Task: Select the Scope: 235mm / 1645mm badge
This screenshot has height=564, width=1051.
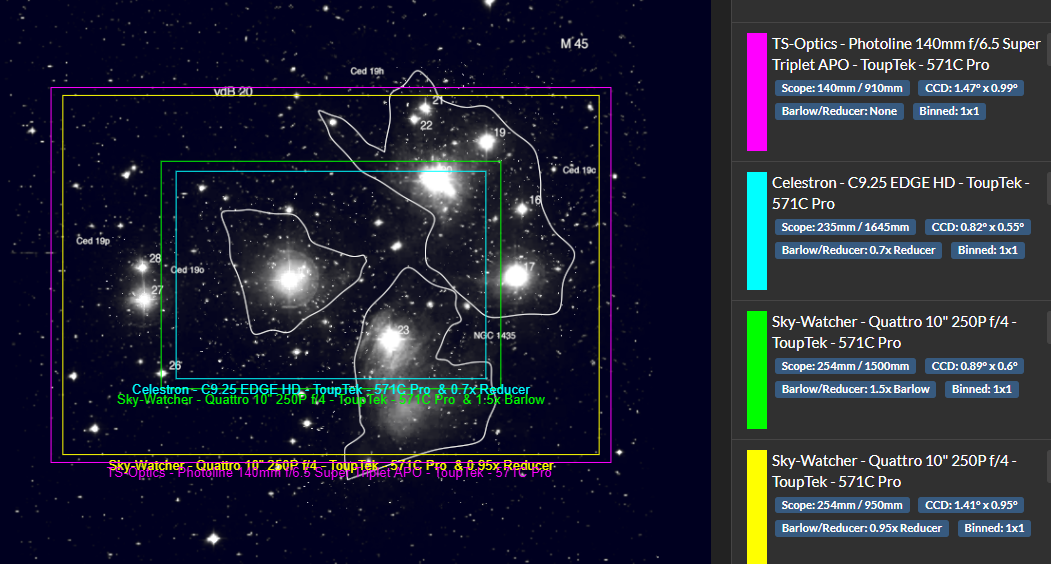Action: click(845, 227)
